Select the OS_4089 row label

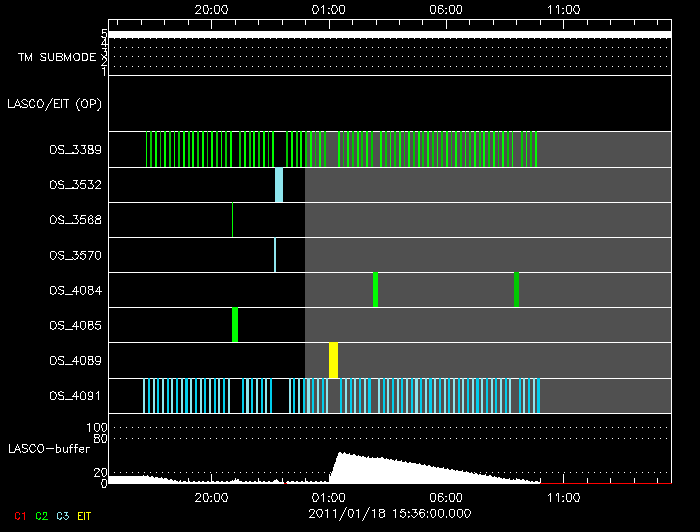click(75, 361)
